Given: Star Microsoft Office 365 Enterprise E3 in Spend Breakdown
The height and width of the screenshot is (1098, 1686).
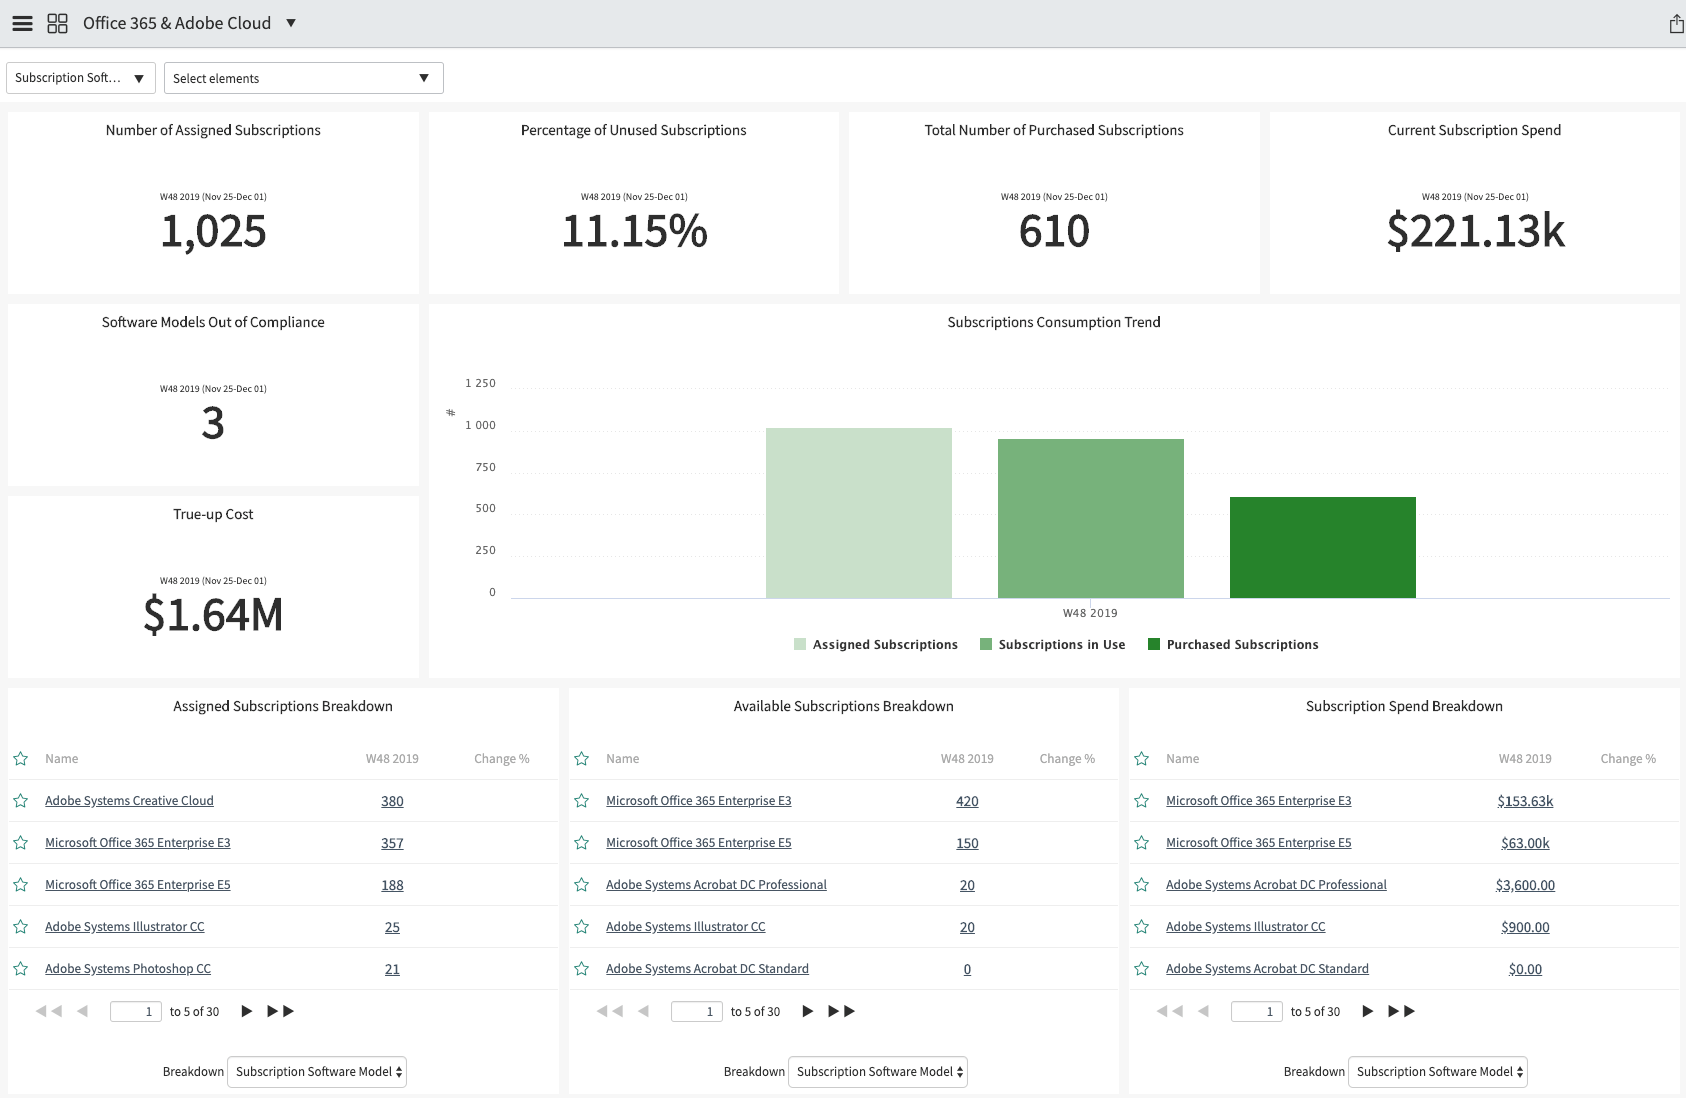Looking at the screenshot, I should [1141, 801].
